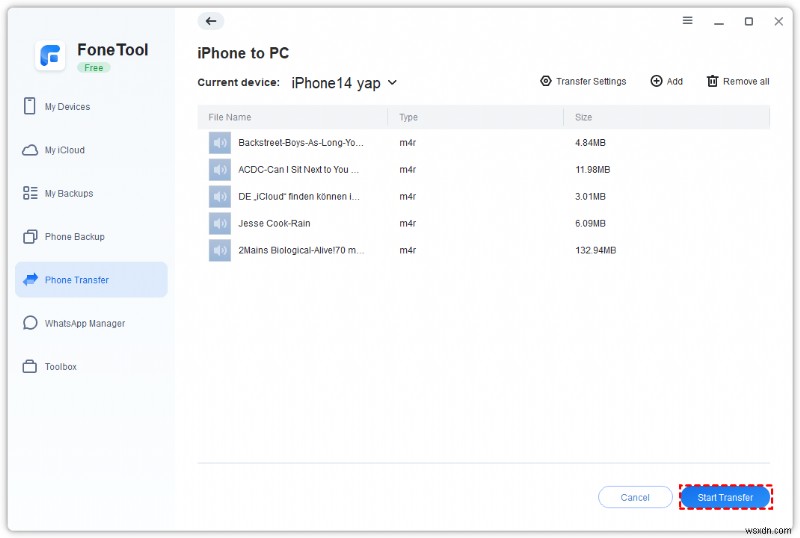Click the 2Mains Biological audio icon
This screenshot has height=538, width=800.
point(219,250)
